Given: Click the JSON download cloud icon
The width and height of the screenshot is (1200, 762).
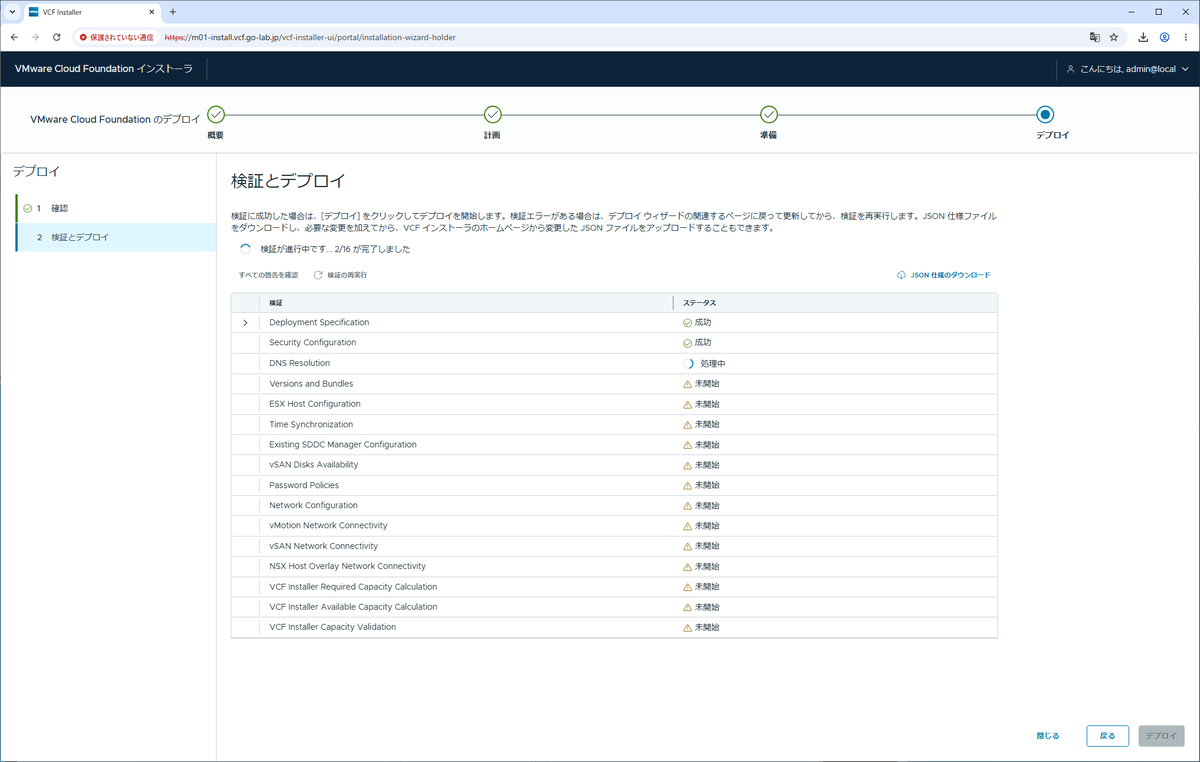Looking at the screenshot, I should point(901,274).
